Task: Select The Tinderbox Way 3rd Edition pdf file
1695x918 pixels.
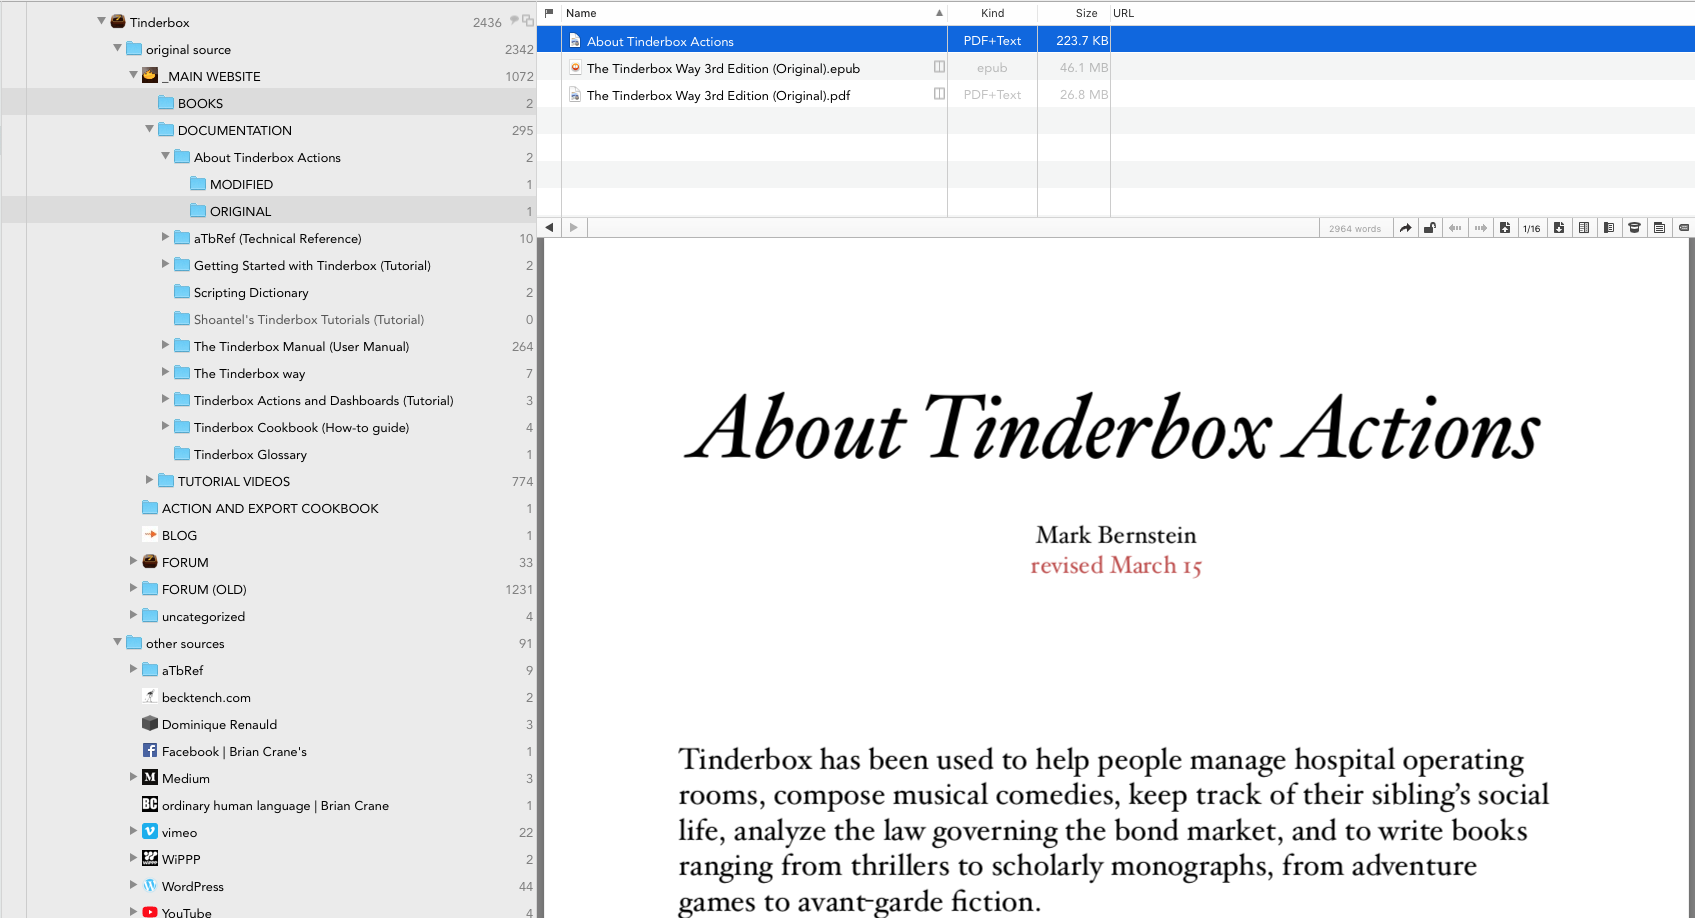Action: coord(718,95)
